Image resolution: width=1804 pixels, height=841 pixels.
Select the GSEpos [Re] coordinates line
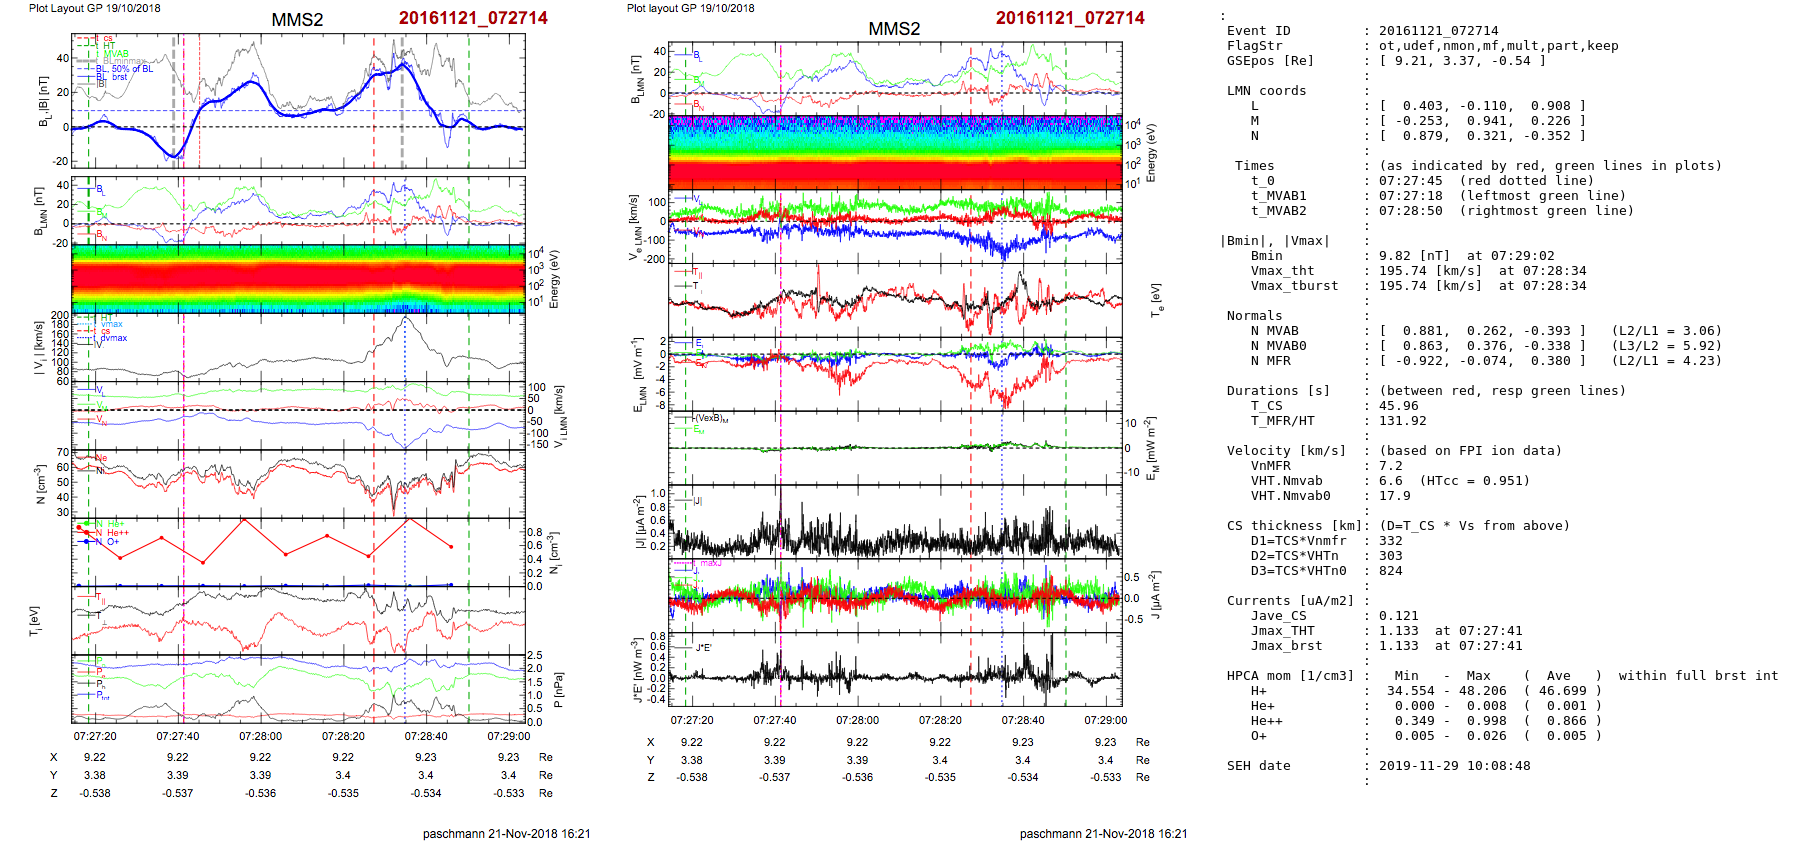click(x=1462, y=61)
